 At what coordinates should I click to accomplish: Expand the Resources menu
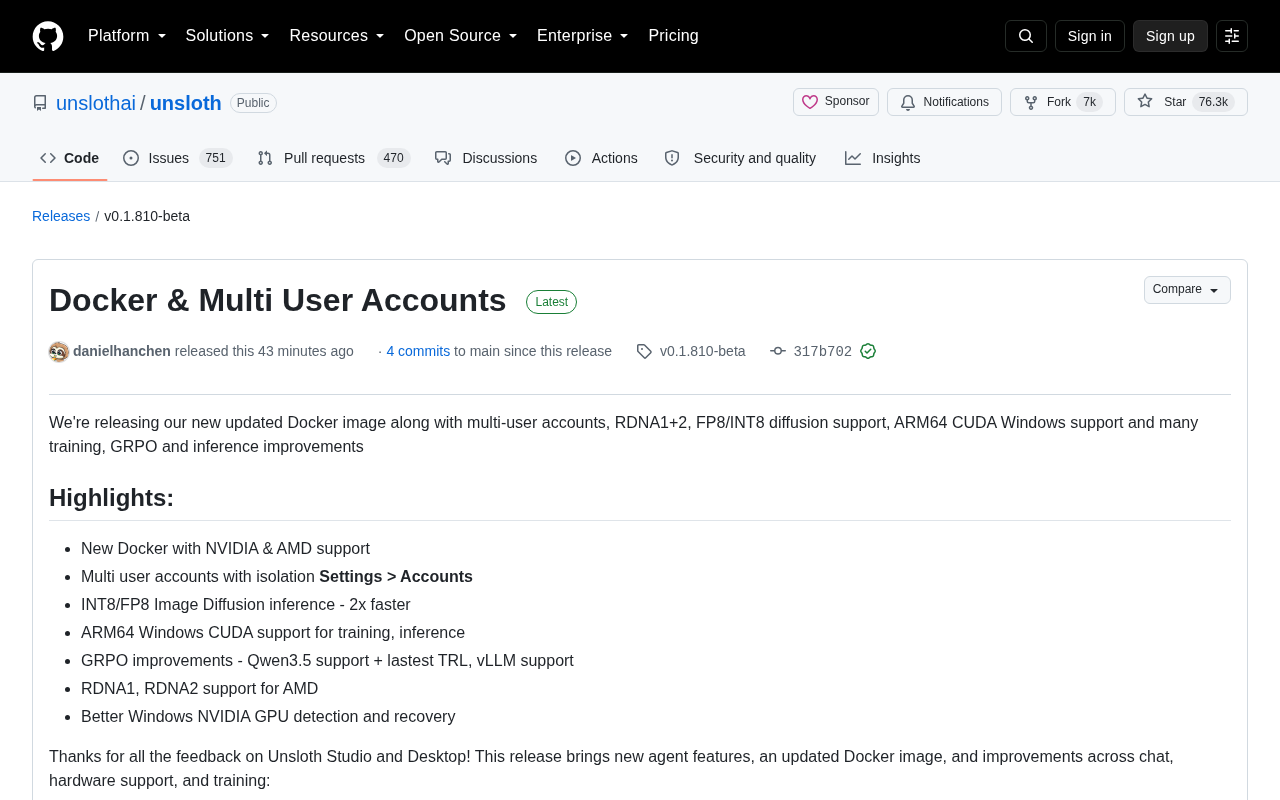[x=337, y=36]
